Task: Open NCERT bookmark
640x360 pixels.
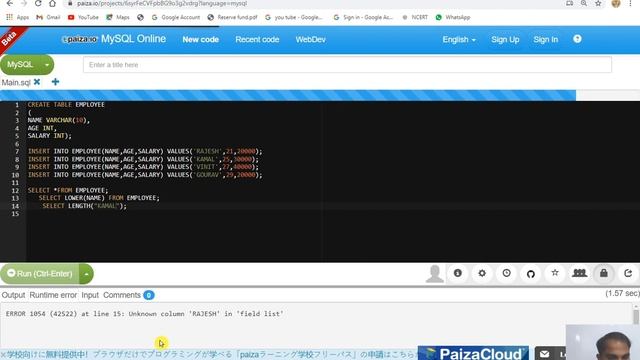Action: click(x=415, y=17)
